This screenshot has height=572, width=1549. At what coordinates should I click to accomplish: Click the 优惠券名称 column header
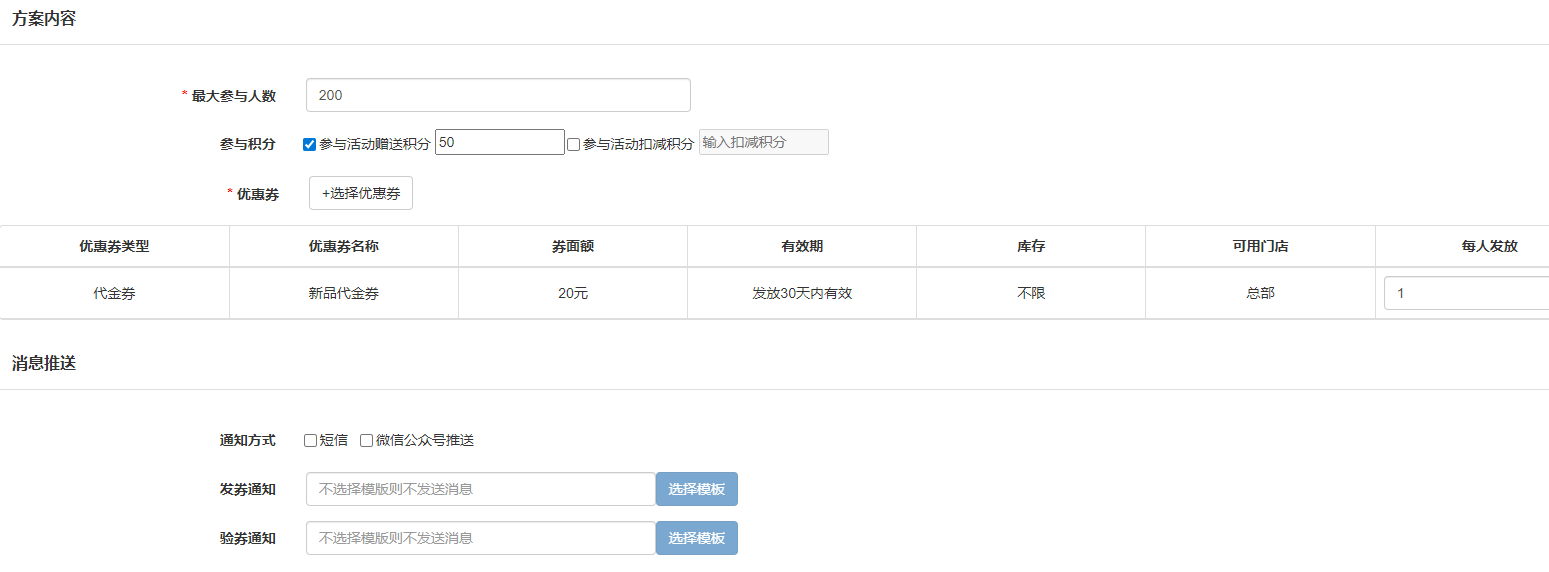(343, 246)
